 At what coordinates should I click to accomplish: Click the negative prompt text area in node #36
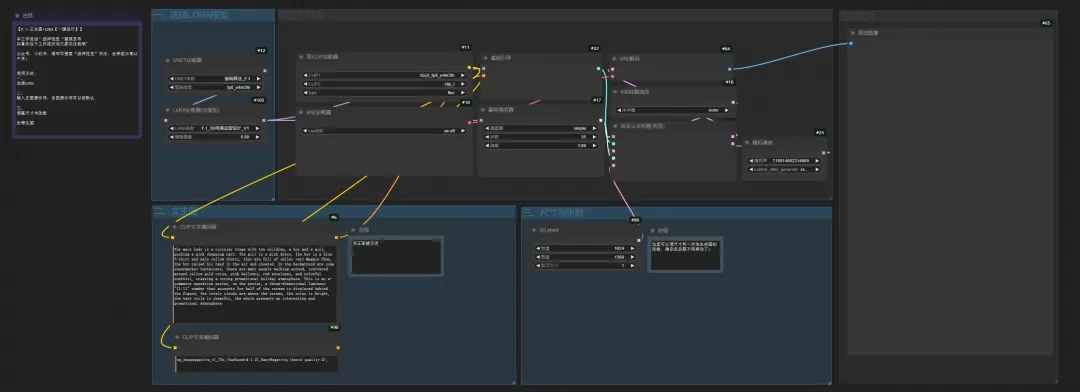coord(256,364)
